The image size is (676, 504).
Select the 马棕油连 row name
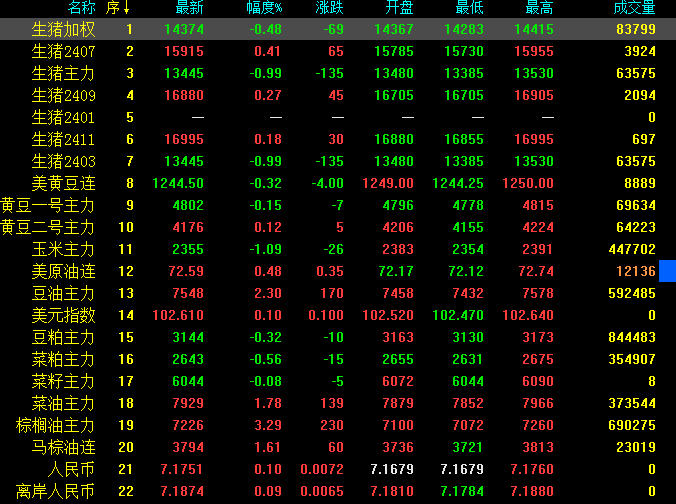click(x=63, y=447)
